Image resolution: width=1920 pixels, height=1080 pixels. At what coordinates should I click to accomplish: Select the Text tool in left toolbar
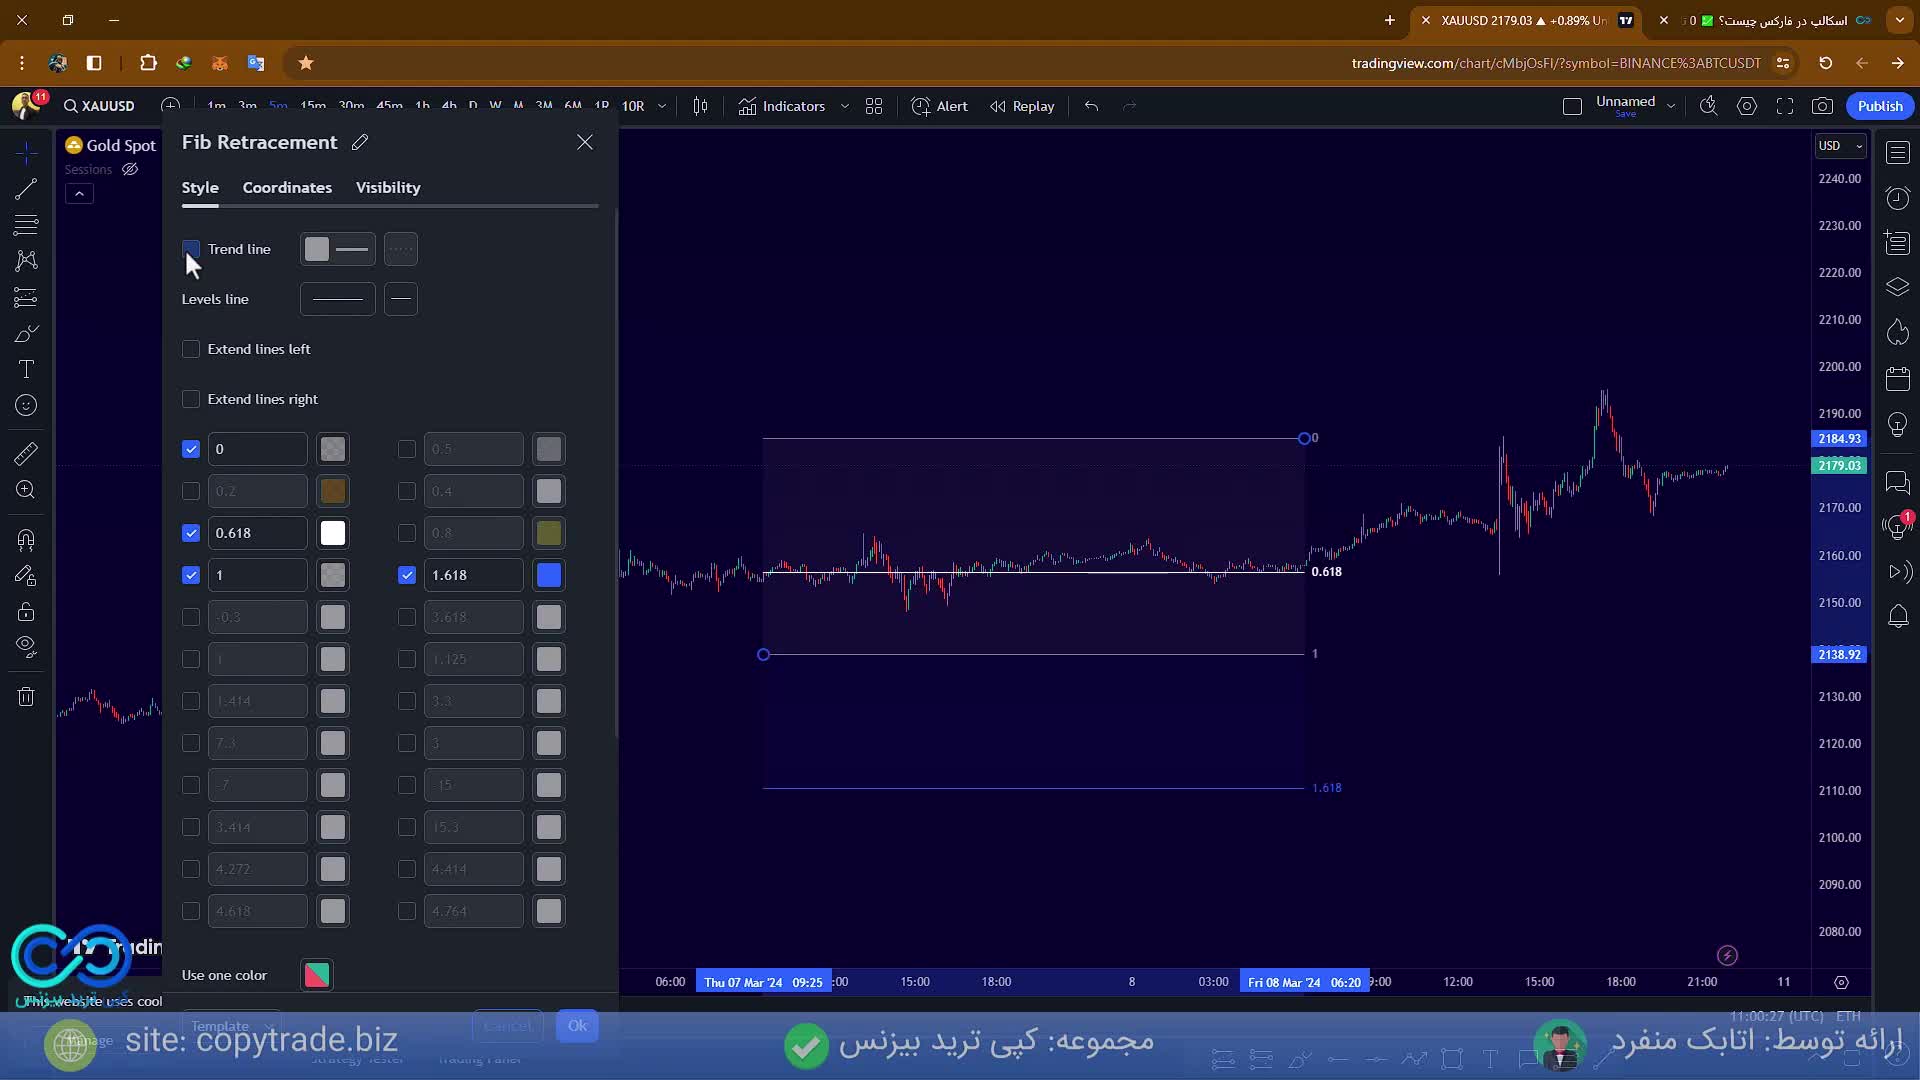tap(26, 369)
